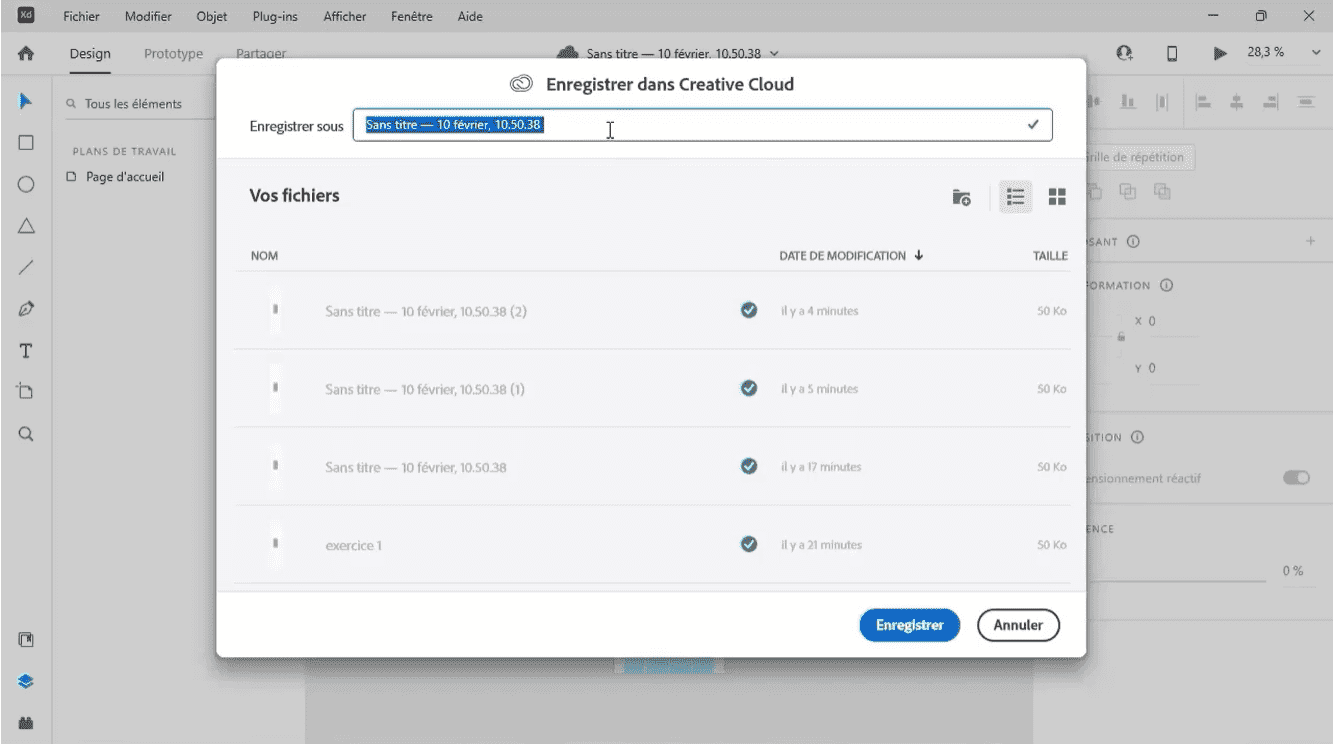Click the distribute horizontally icon
This screenshot has width=1333, height=744.
pos(1162,101)
